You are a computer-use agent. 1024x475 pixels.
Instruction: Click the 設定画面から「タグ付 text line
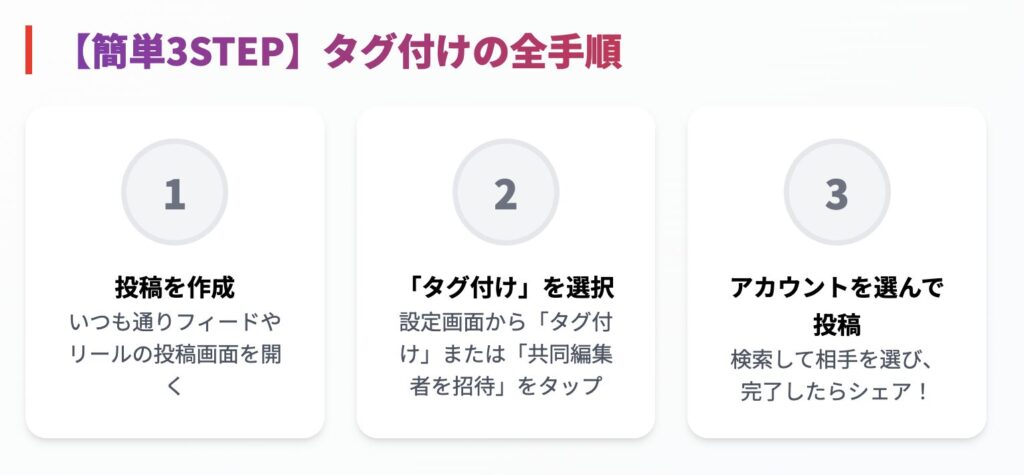click(505, 323)
